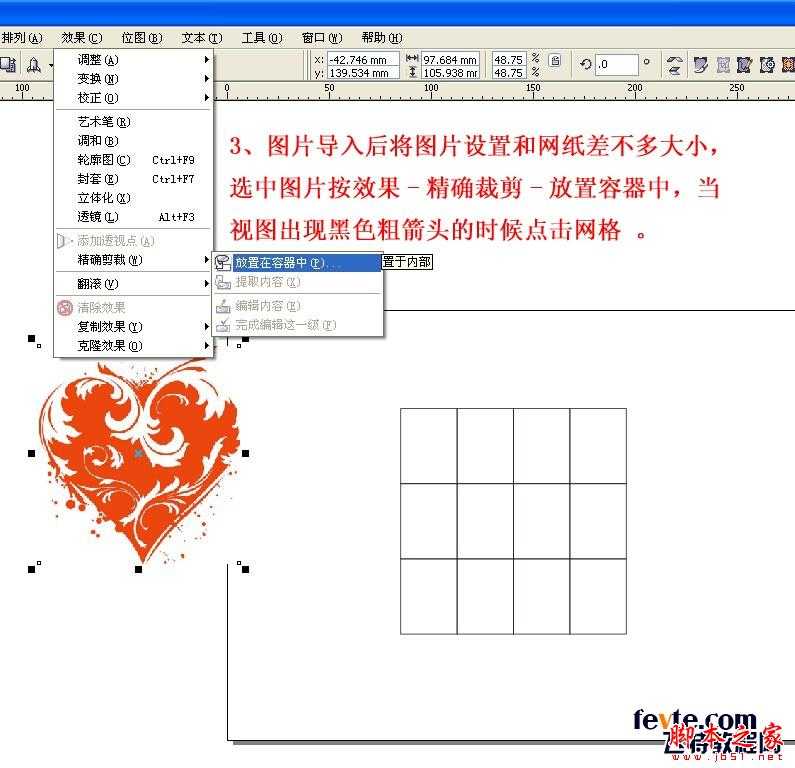Screen dimensions: 795x768
Task: Click the faded bitmap icon in property bar
Action: pyautogui.click(x=723, y=65)
